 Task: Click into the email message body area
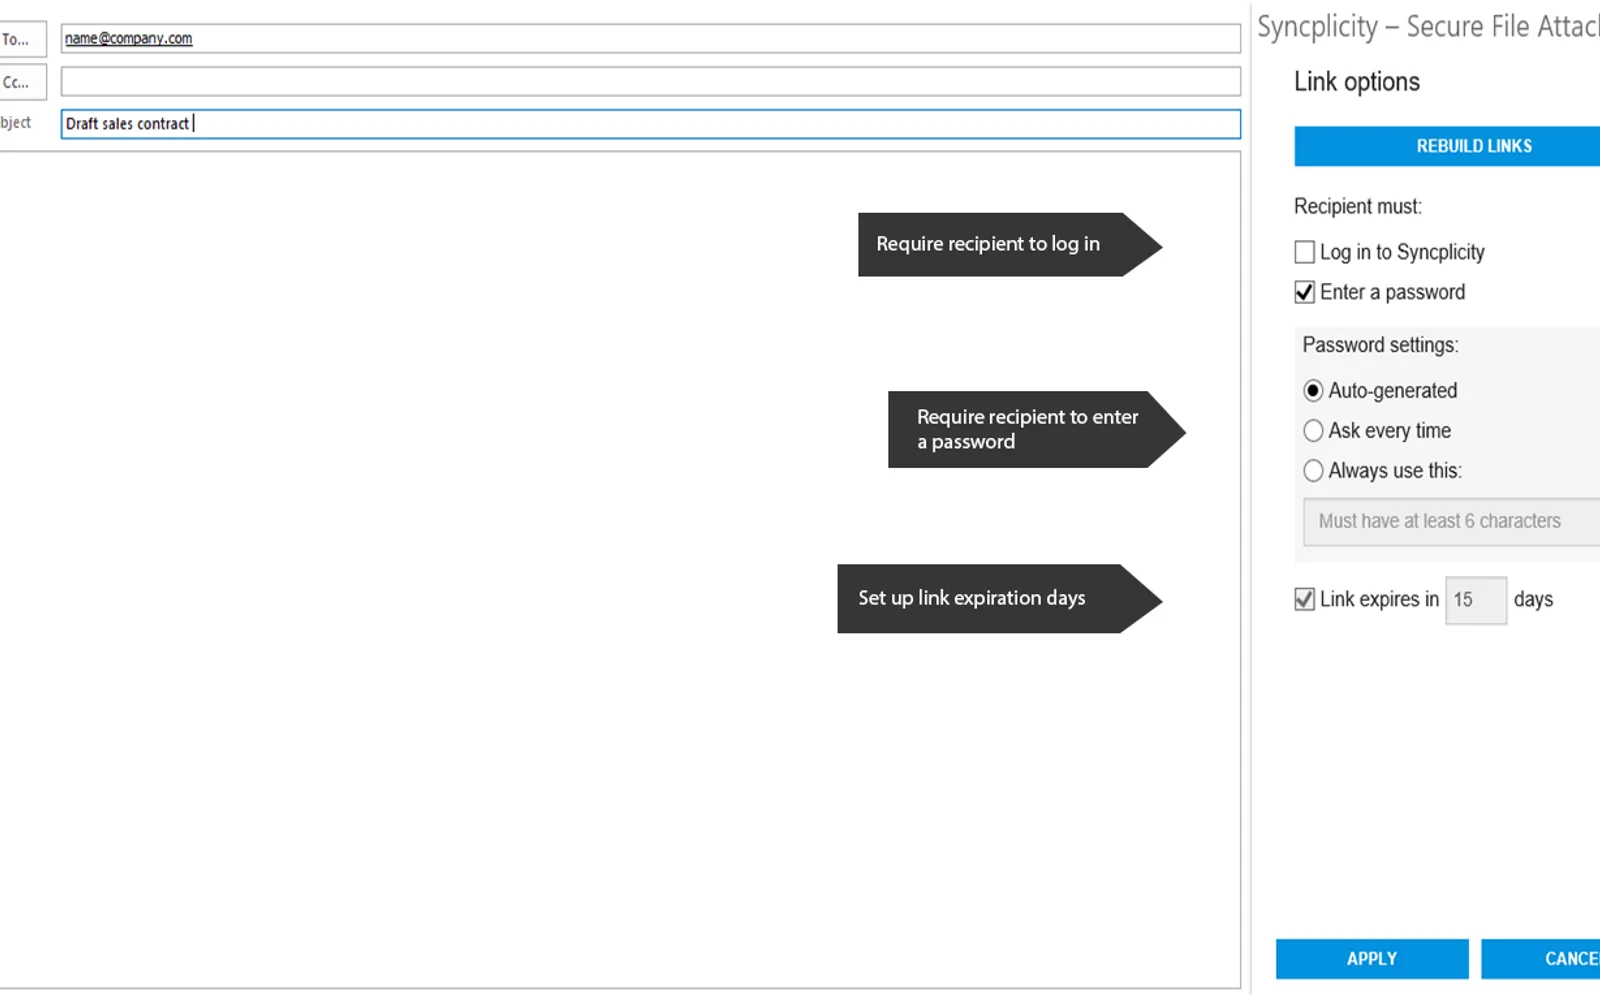coord(620,570)
